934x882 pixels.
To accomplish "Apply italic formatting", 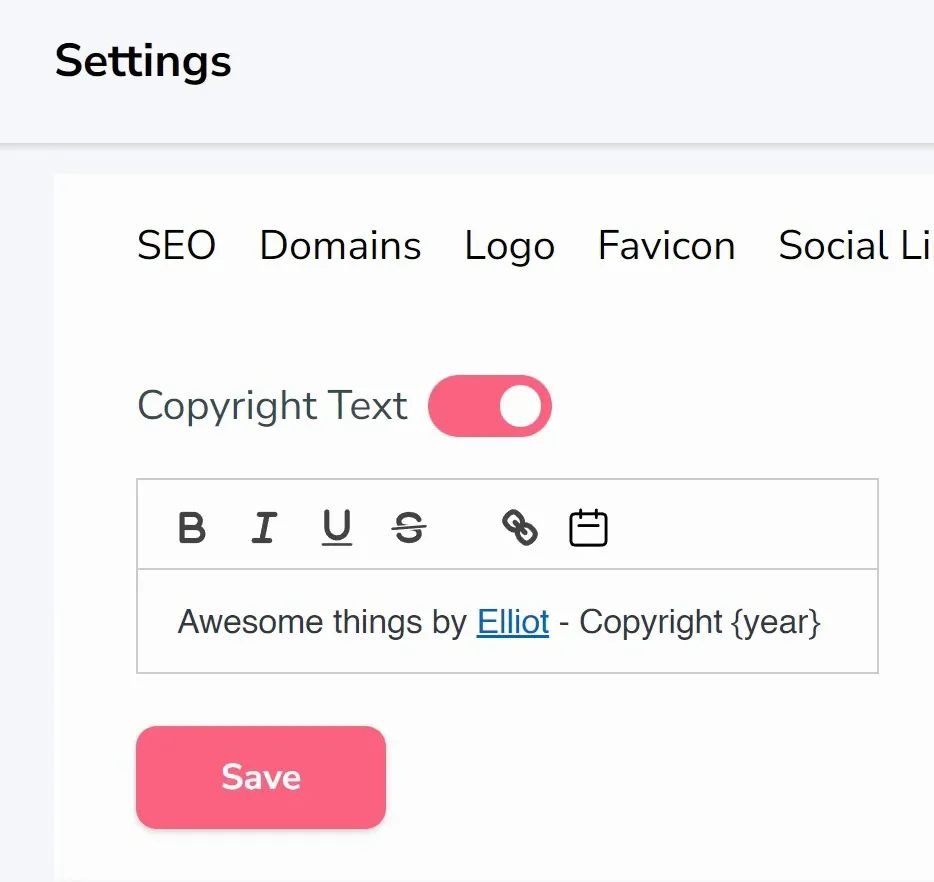I will (x=264, y=527).
